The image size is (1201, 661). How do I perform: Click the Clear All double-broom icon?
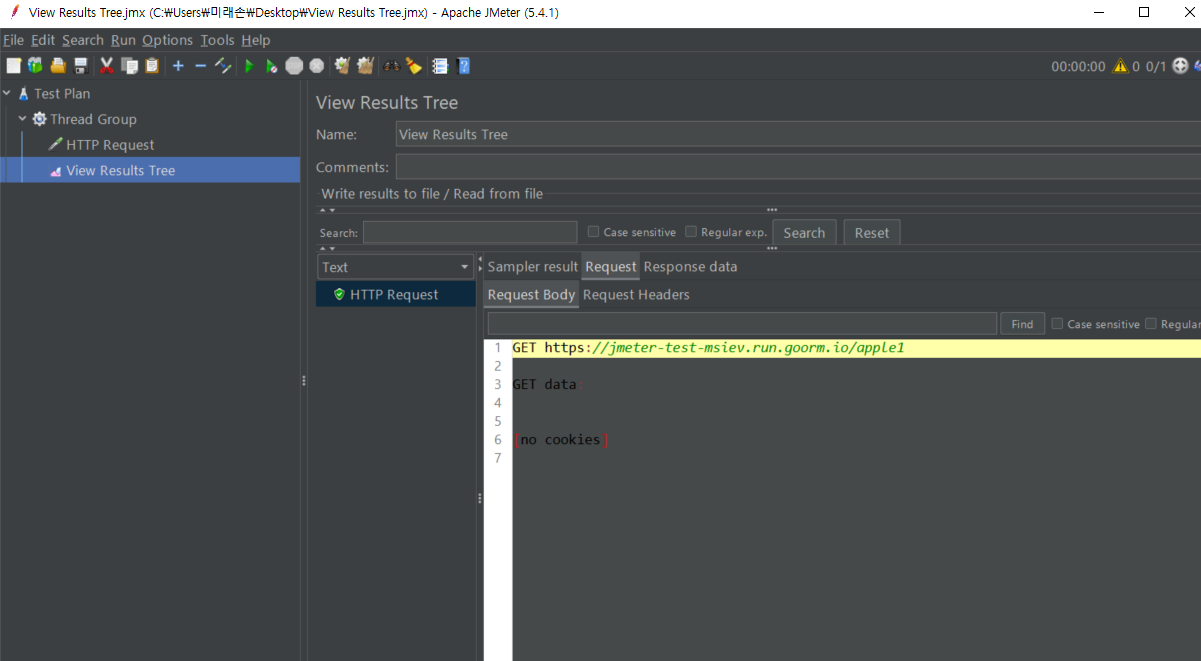click(x=365, y=66)
